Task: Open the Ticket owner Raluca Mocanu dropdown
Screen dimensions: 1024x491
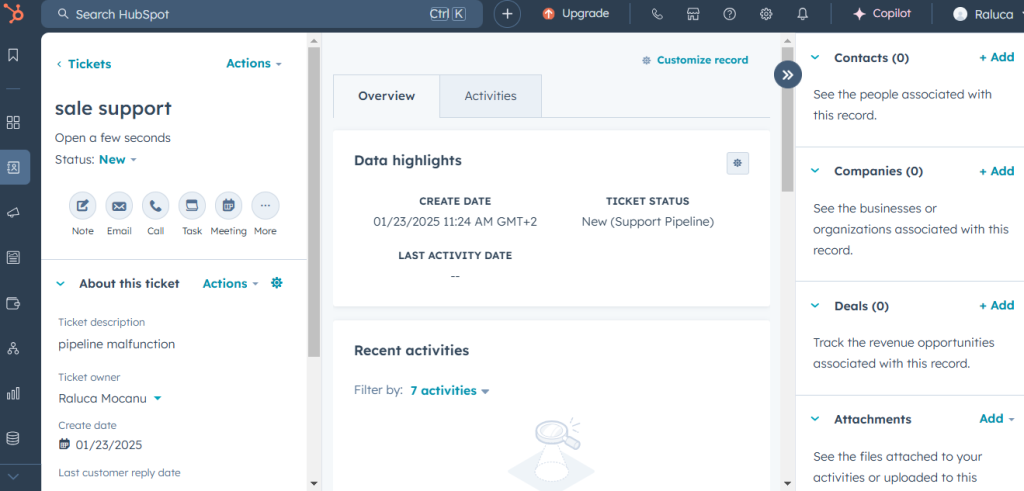Action: tap(110, 398)
